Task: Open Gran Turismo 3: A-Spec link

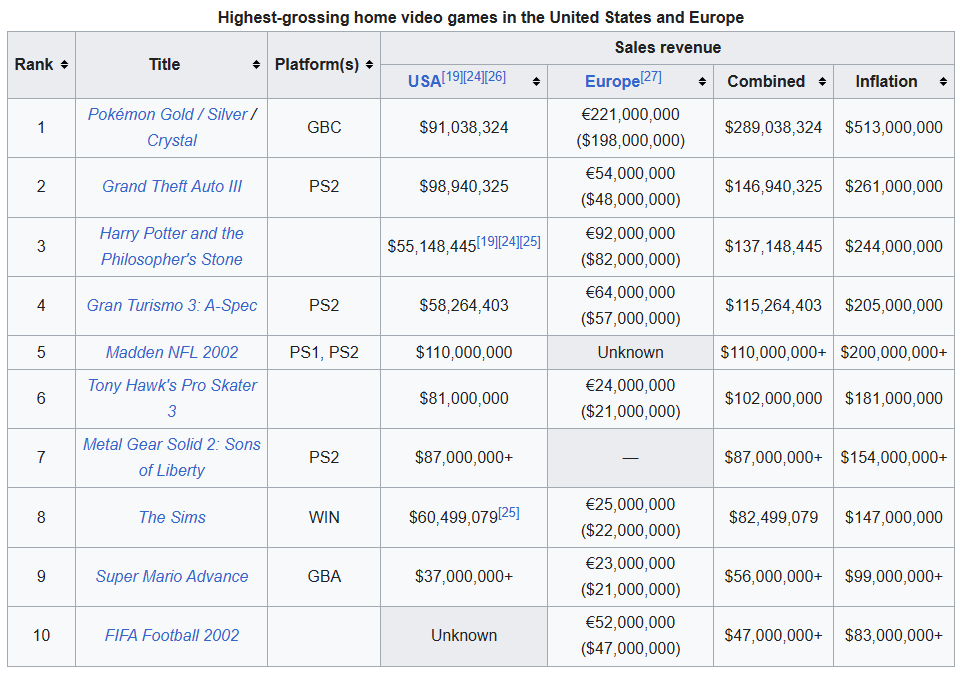Action: coord(172,306)
